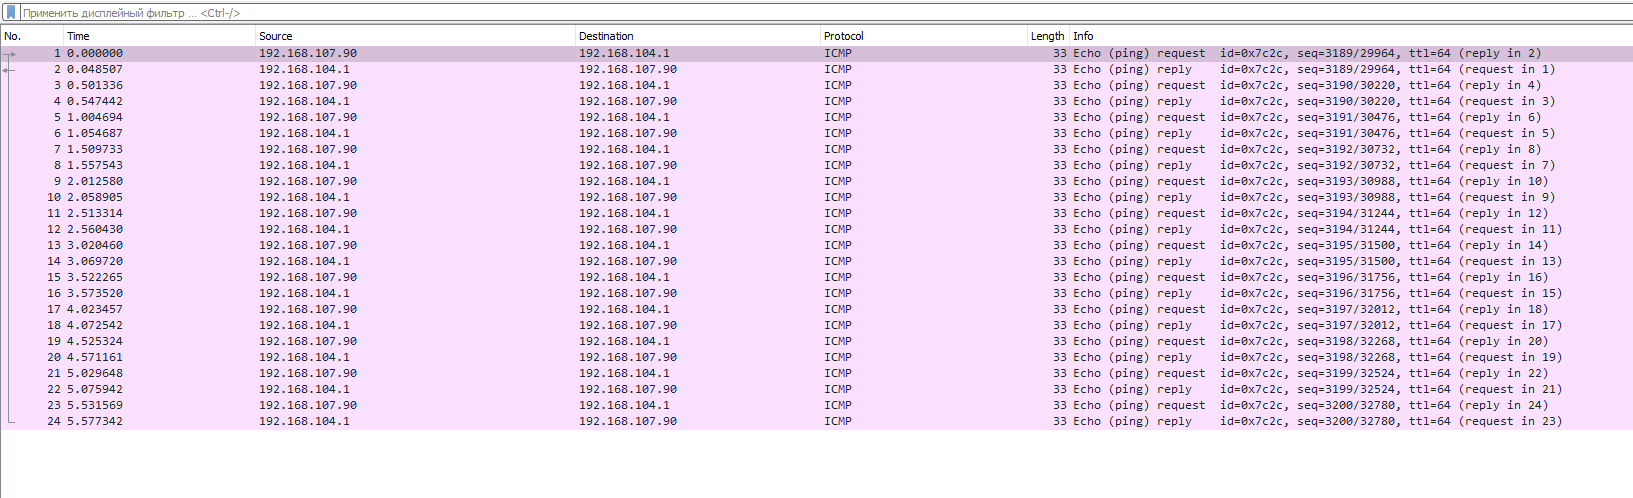Screen dimensions: 1633x498
Task: Select packet 18 at time 4.072542
Action: tap(816, 326)
